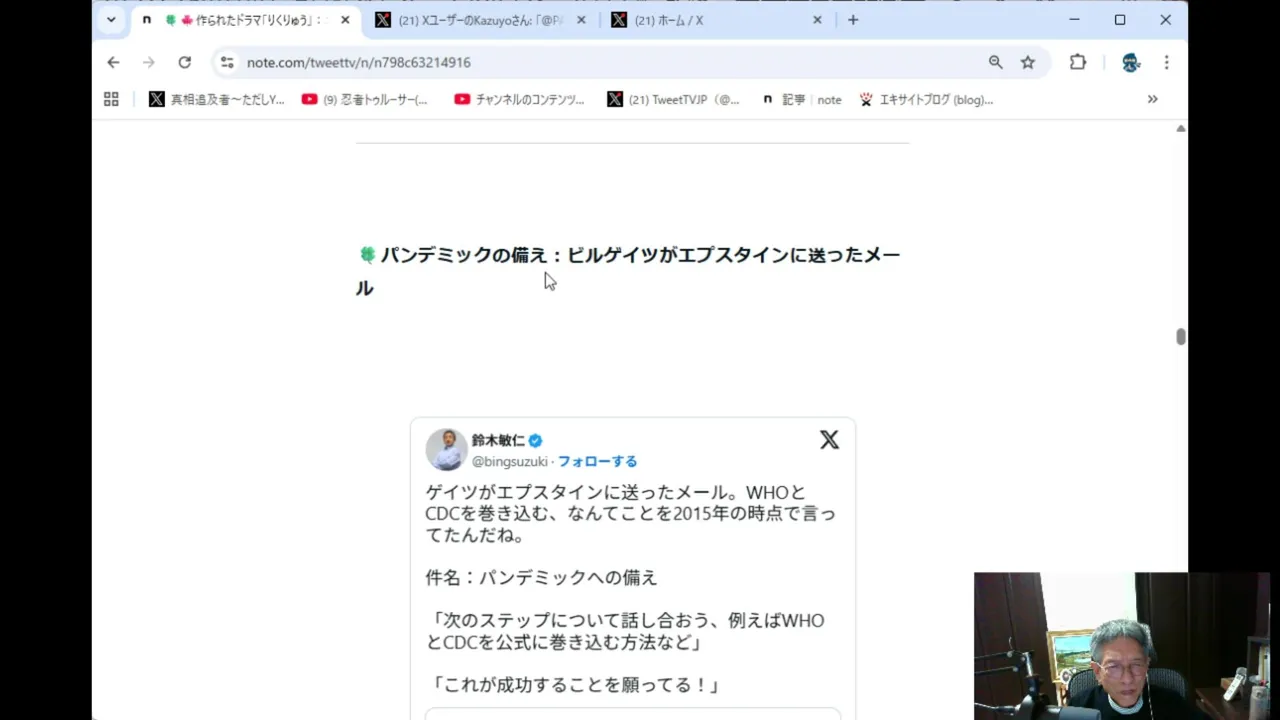
Task: Click the パンデミックの備え heading text
Action: 628,271
